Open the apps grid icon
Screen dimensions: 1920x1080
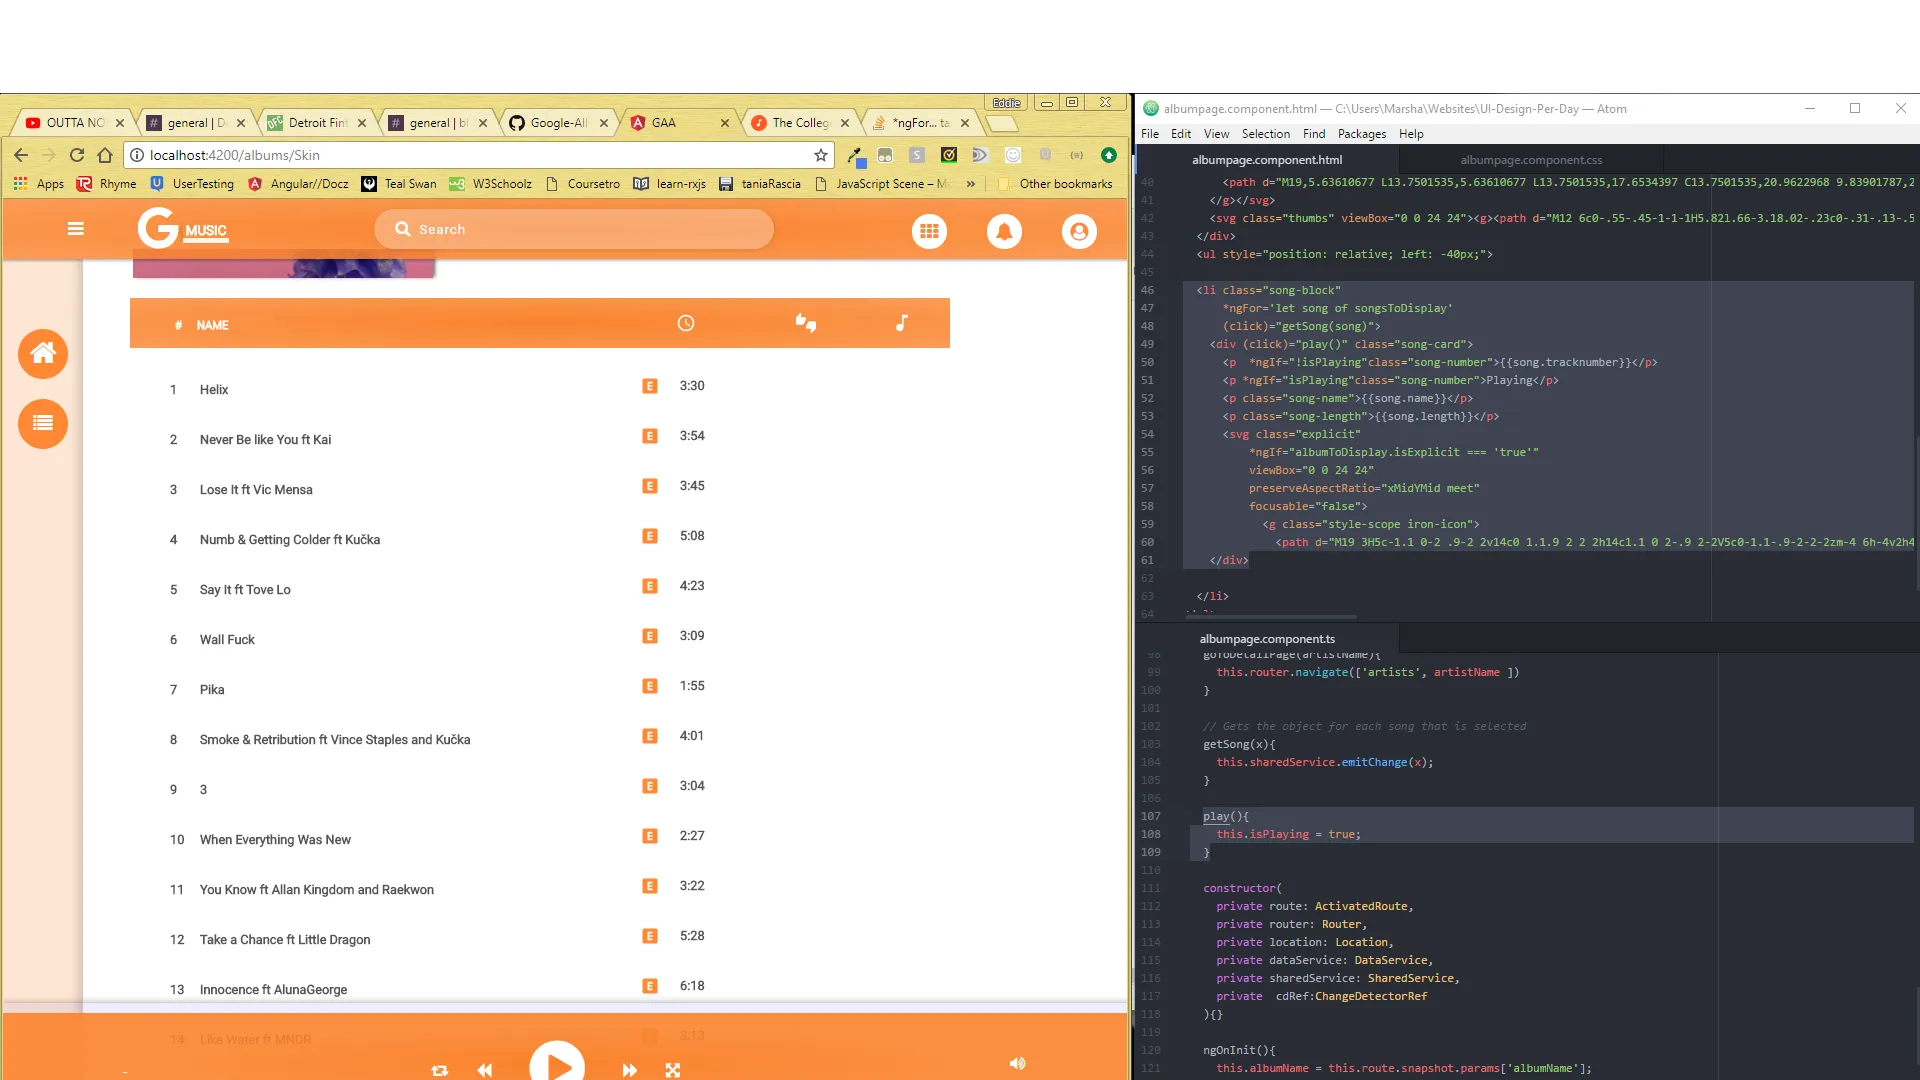tap(929, 232)
